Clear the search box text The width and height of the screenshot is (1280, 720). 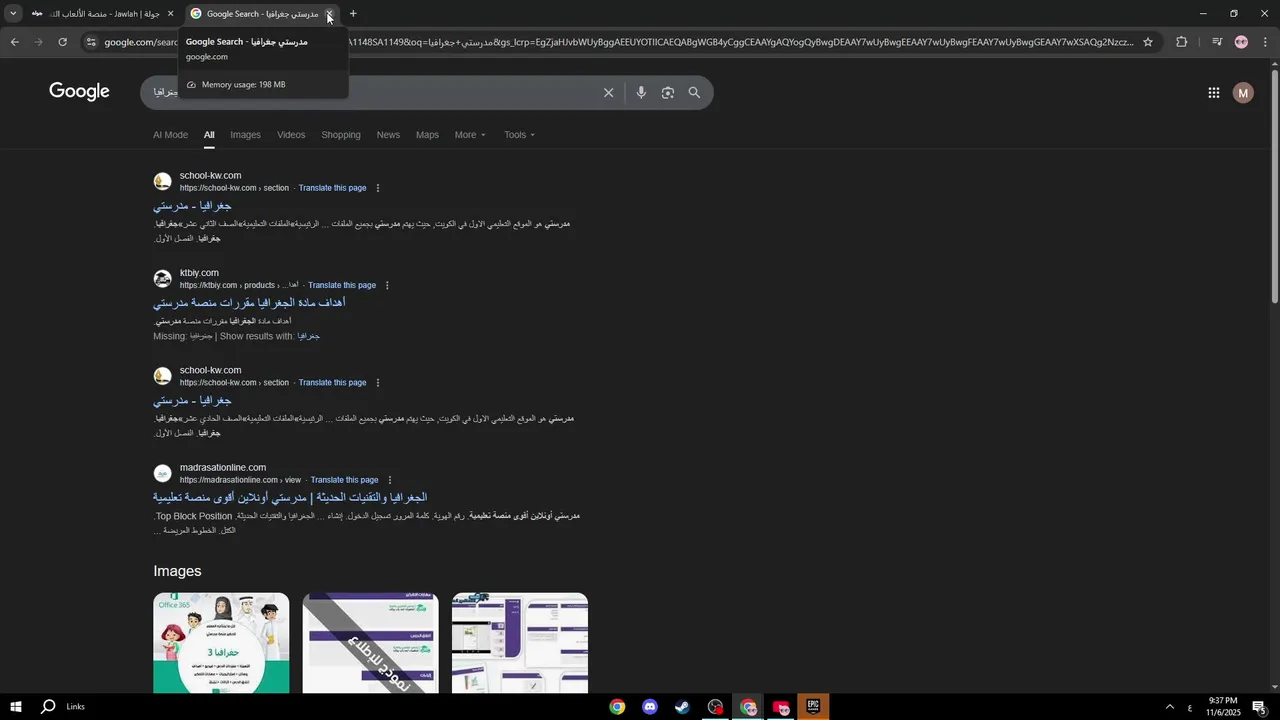[608, 93]
